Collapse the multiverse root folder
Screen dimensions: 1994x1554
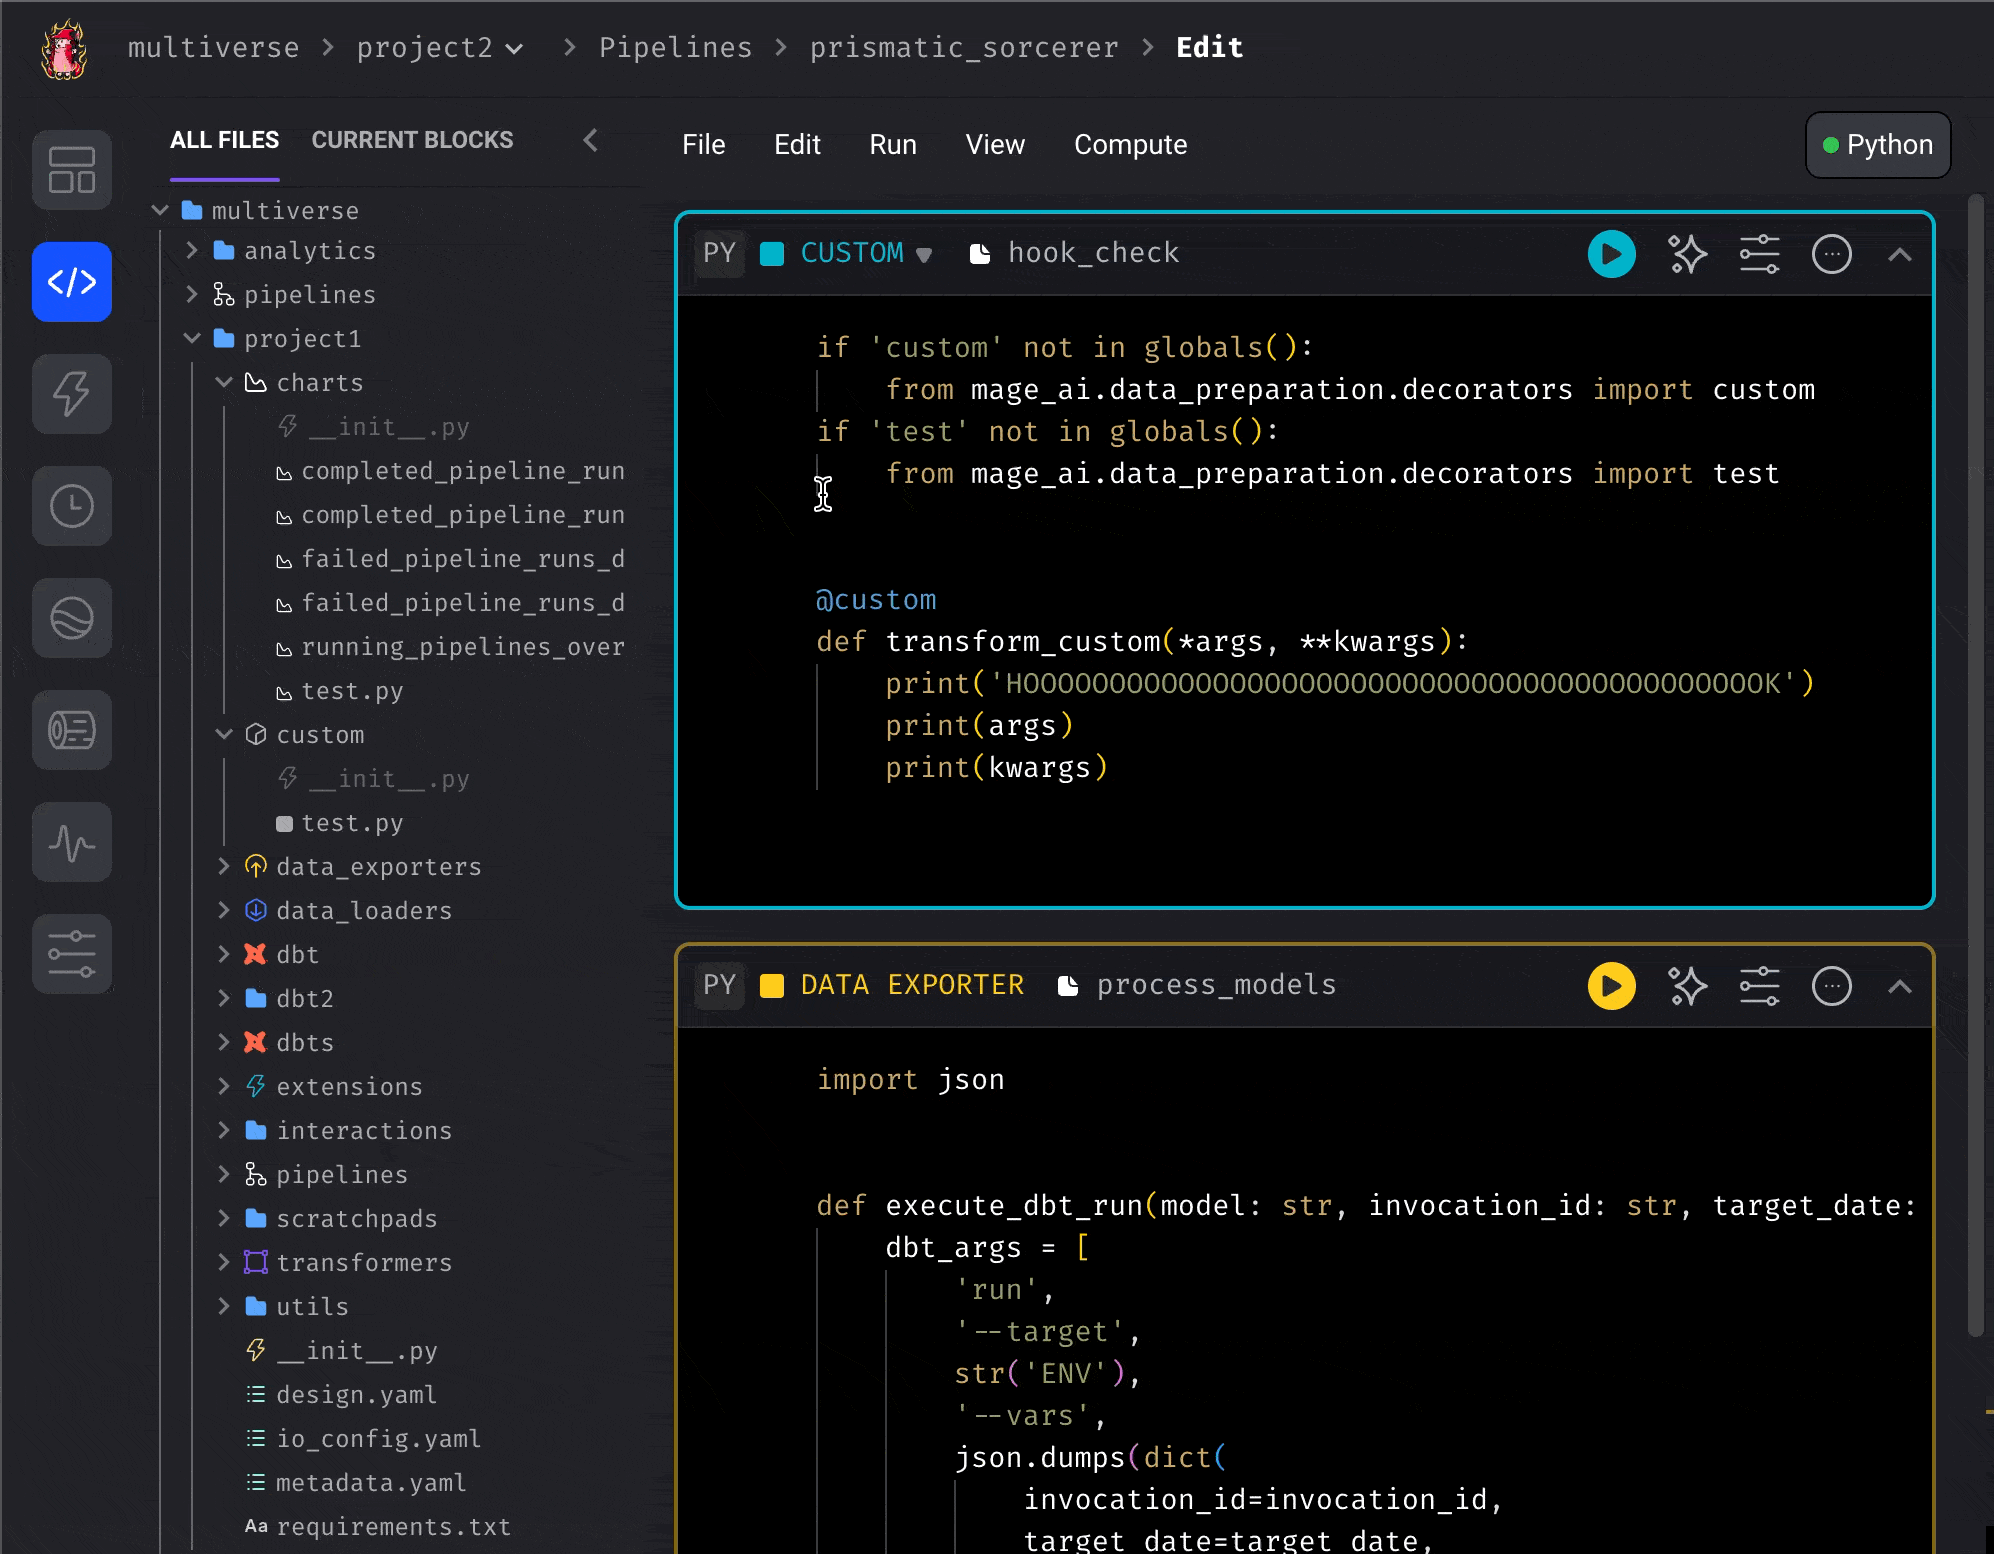tap(160, 210)
